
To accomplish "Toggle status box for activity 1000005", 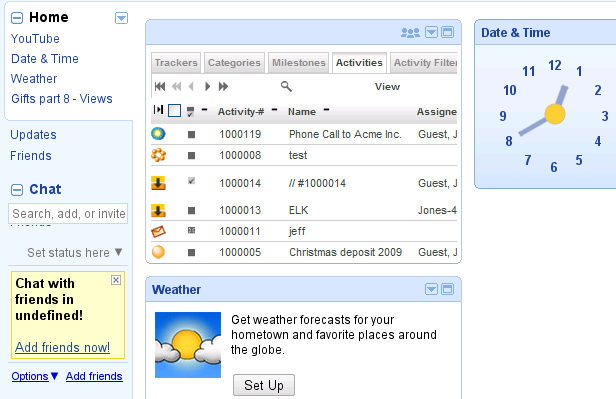I will [191, 253].
